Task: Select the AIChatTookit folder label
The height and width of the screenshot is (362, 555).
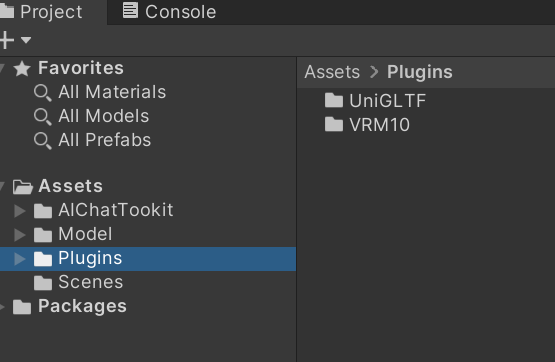Action: coord(116,210)
